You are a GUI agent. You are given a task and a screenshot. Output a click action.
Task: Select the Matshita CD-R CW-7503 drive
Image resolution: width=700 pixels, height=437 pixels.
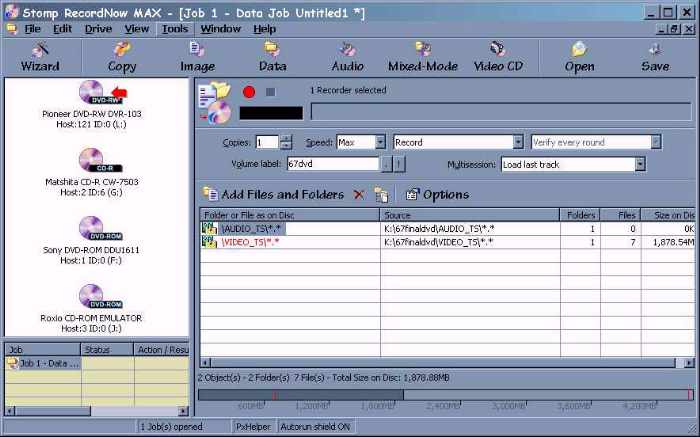tap(92, 173)
